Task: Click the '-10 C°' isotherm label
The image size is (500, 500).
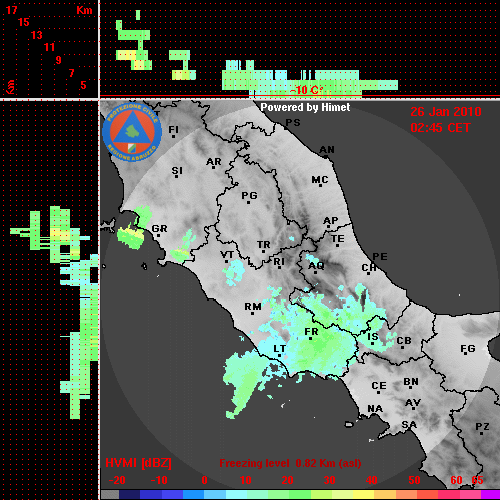Action: pyautogui.click(x=307, y=90)
